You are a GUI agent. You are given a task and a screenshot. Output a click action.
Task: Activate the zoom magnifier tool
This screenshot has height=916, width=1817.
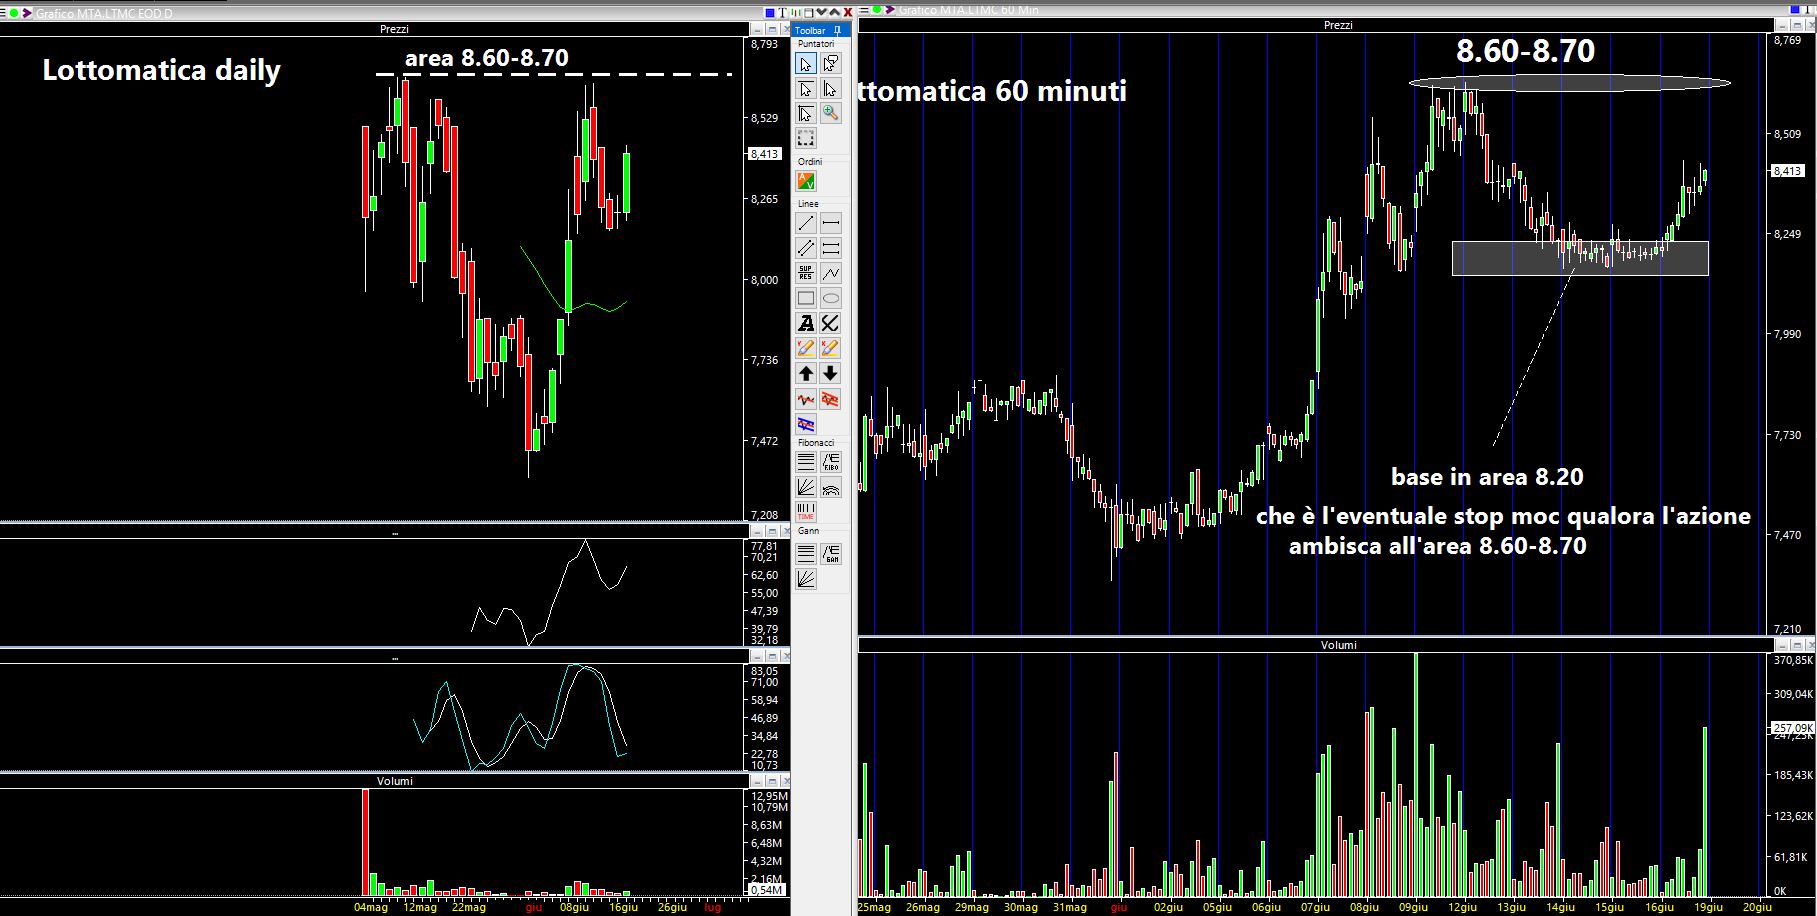pos(831,114)
